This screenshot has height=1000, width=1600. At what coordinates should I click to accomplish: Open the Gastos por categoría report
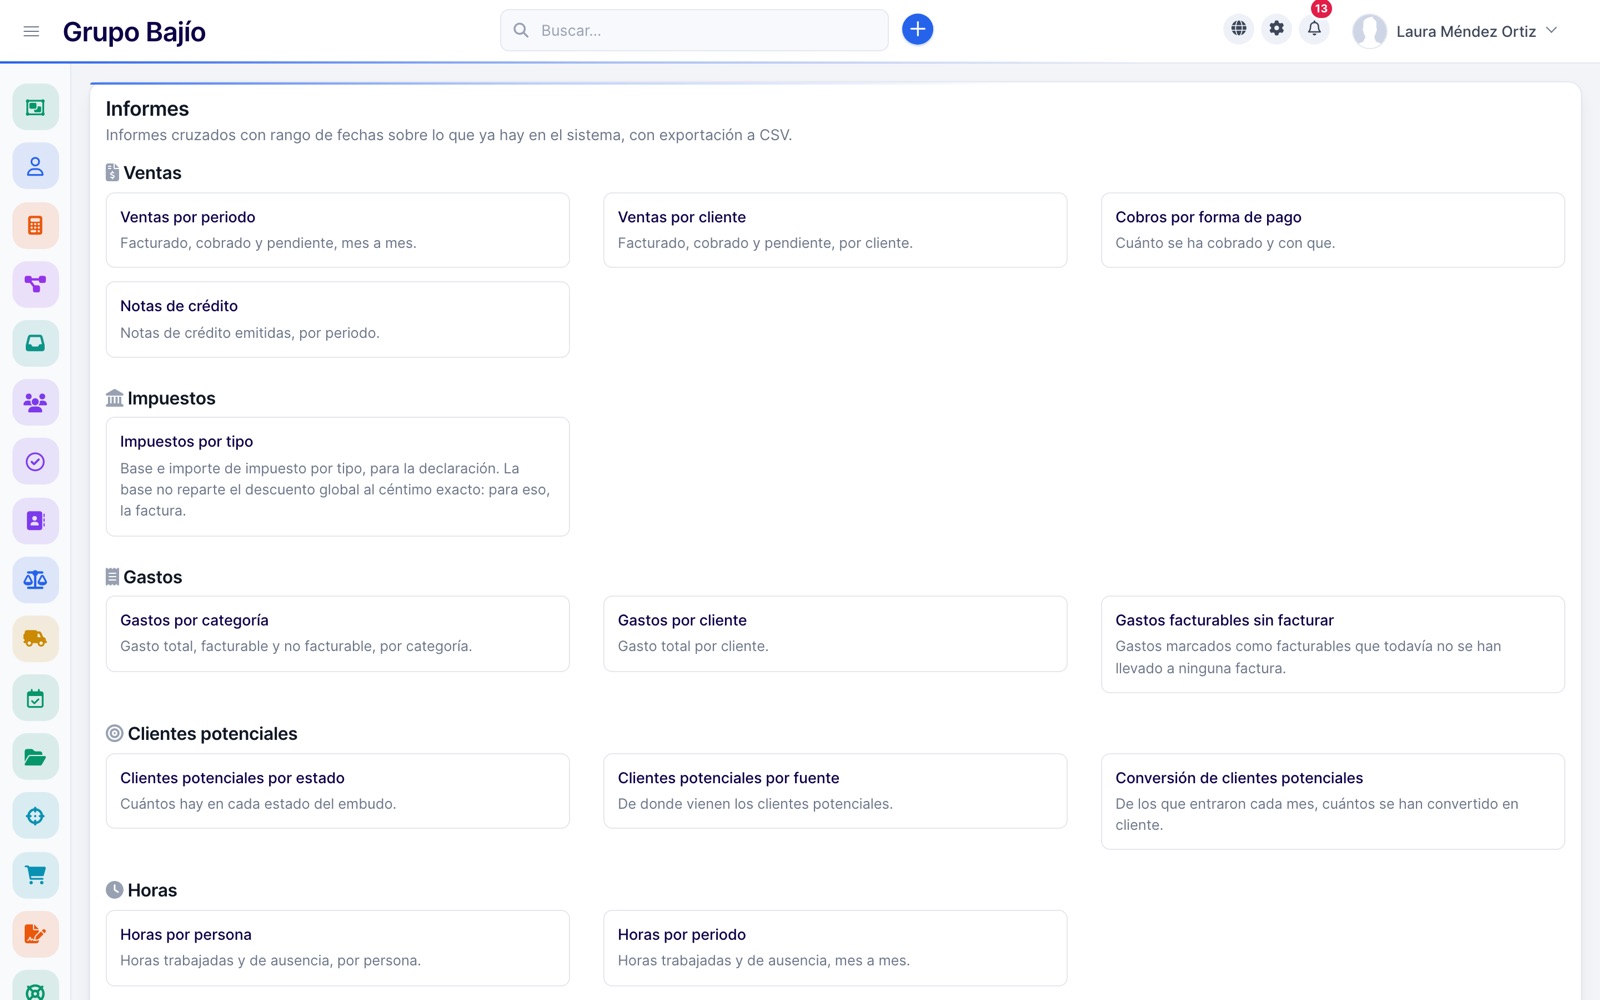[x=338, y=634]
